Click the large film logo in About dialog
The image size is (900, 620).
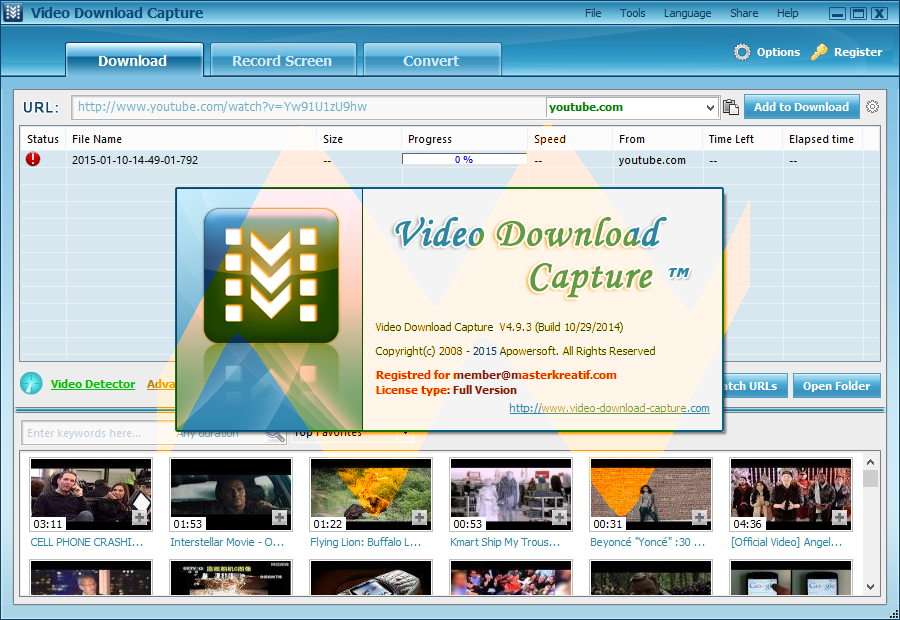point(271,276)
